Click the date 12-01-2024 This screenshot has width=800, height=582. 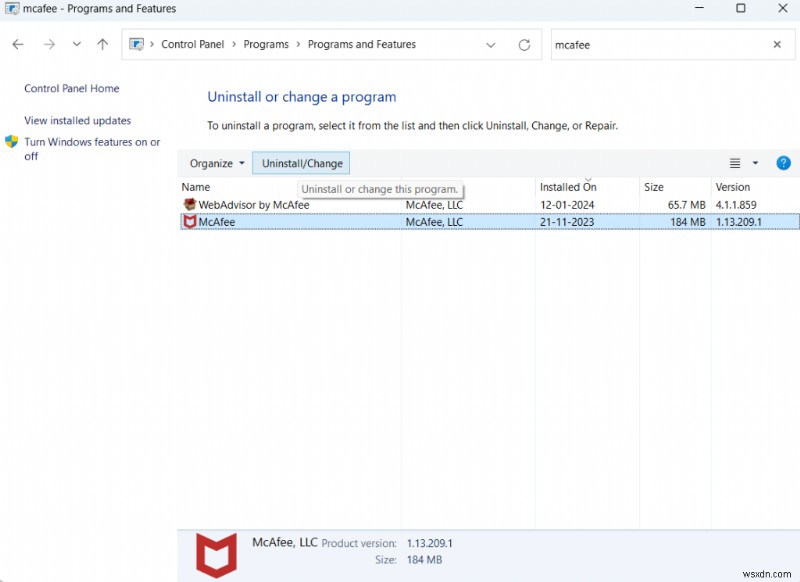click(x=567, y=205)
